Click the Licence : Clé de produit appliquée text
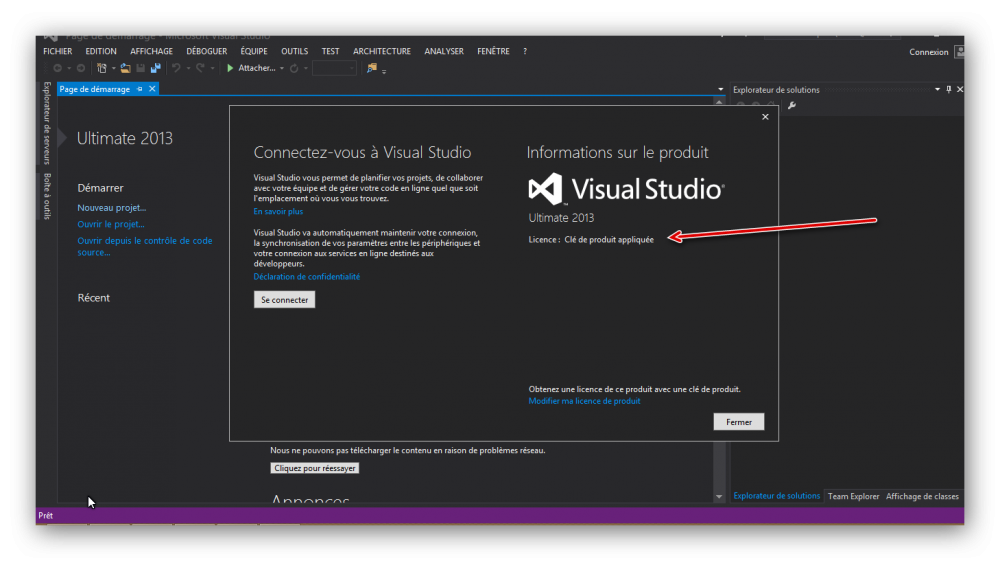The image size is (1000, 561). click(x=591, y=240)
